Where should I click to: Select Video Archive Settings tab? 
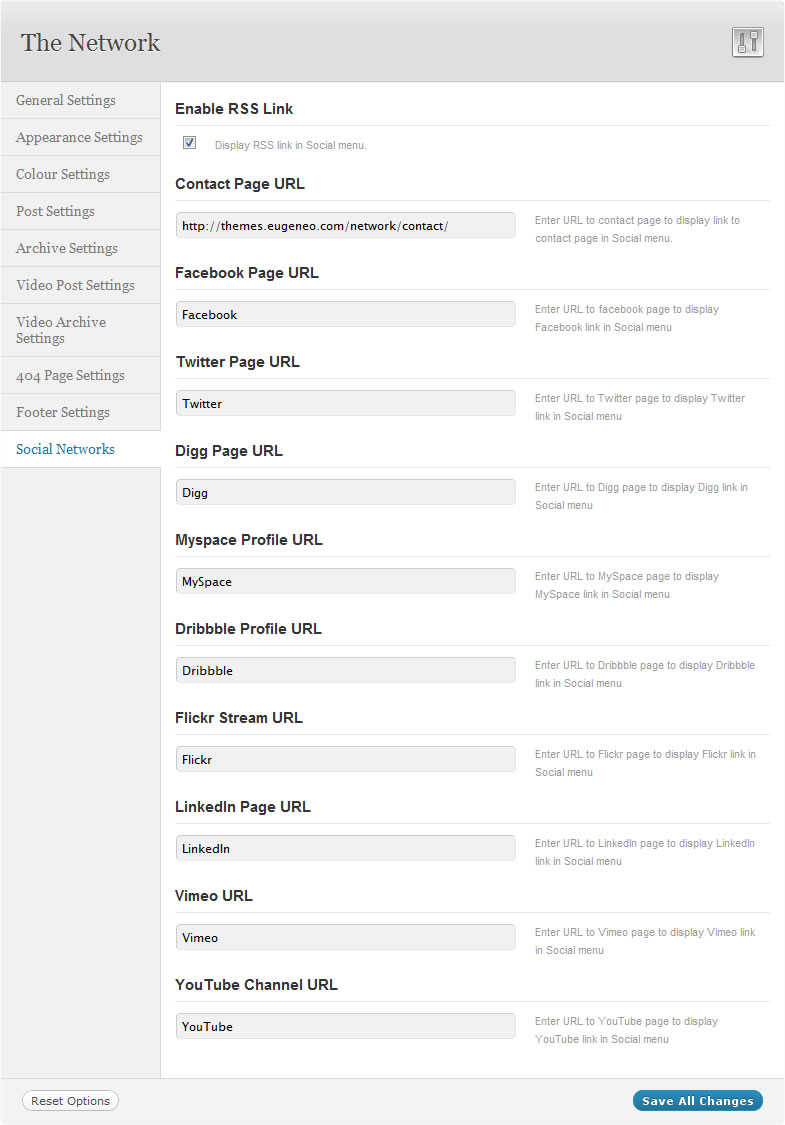[61, 330]
